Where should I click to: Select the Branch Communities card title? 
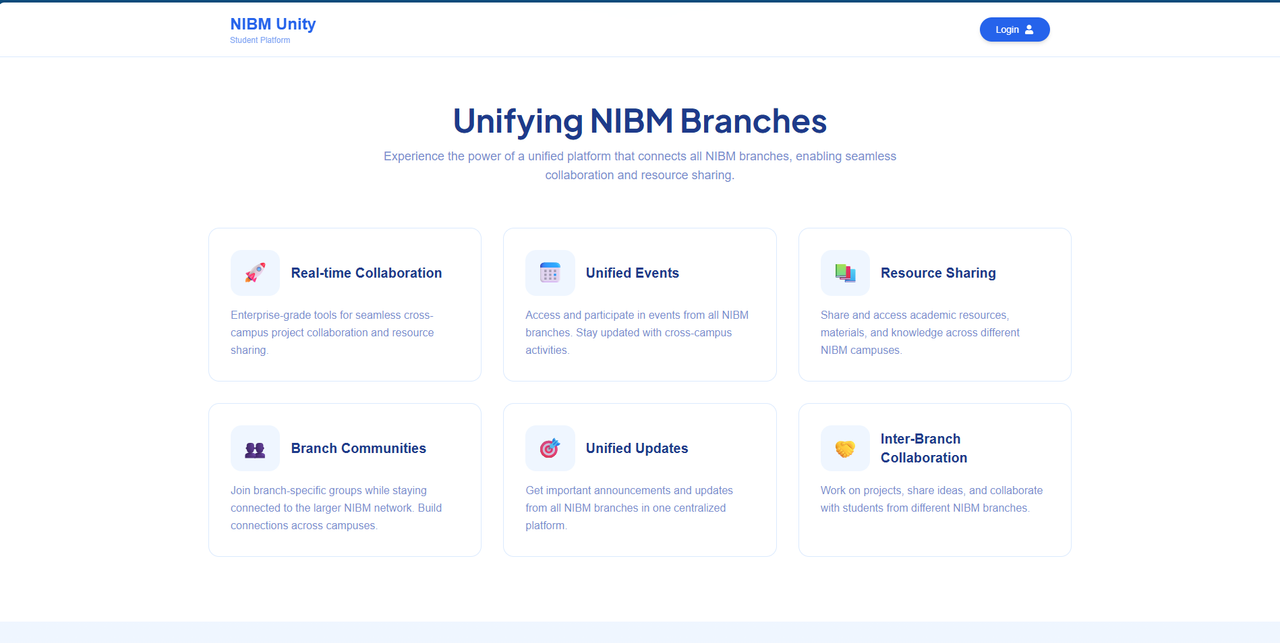[358, 448]
